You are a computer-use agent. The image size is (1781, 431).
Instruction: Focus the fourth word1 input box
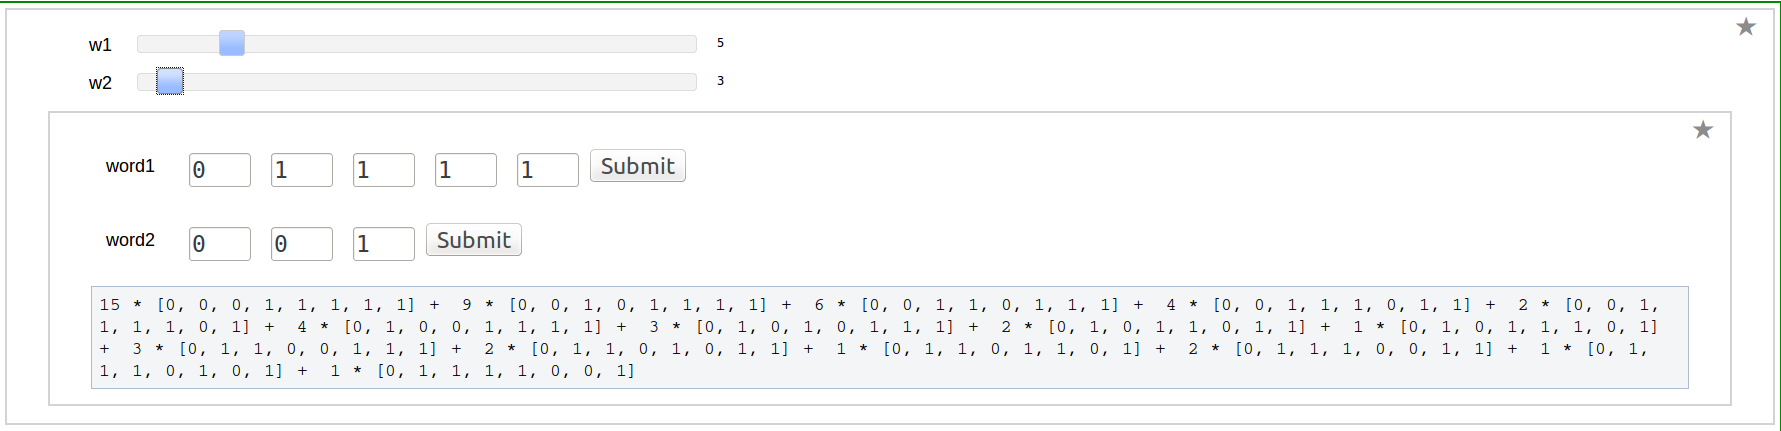point(466,170)
